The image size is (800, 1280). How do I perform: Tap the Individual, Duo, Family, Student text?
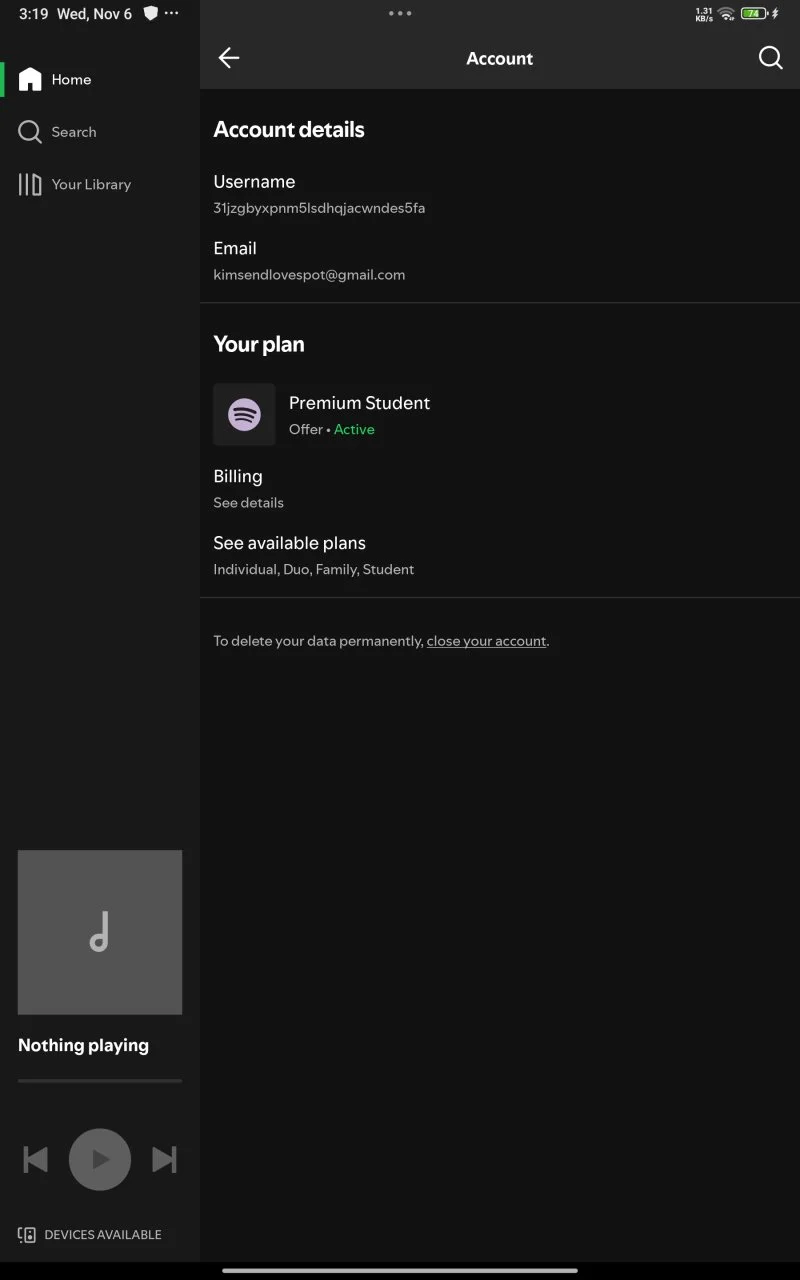(314, 569)
